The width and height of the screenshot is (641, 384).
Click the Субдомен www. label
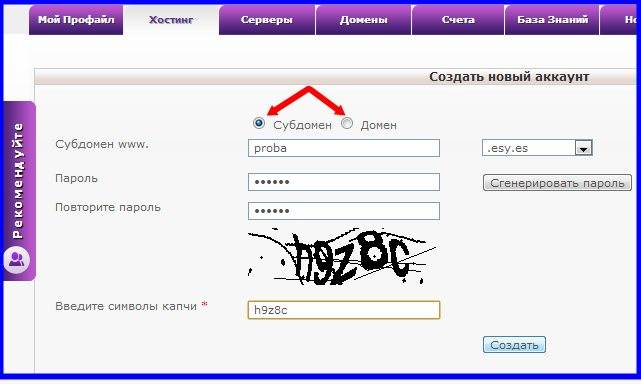tap(102, 144)
